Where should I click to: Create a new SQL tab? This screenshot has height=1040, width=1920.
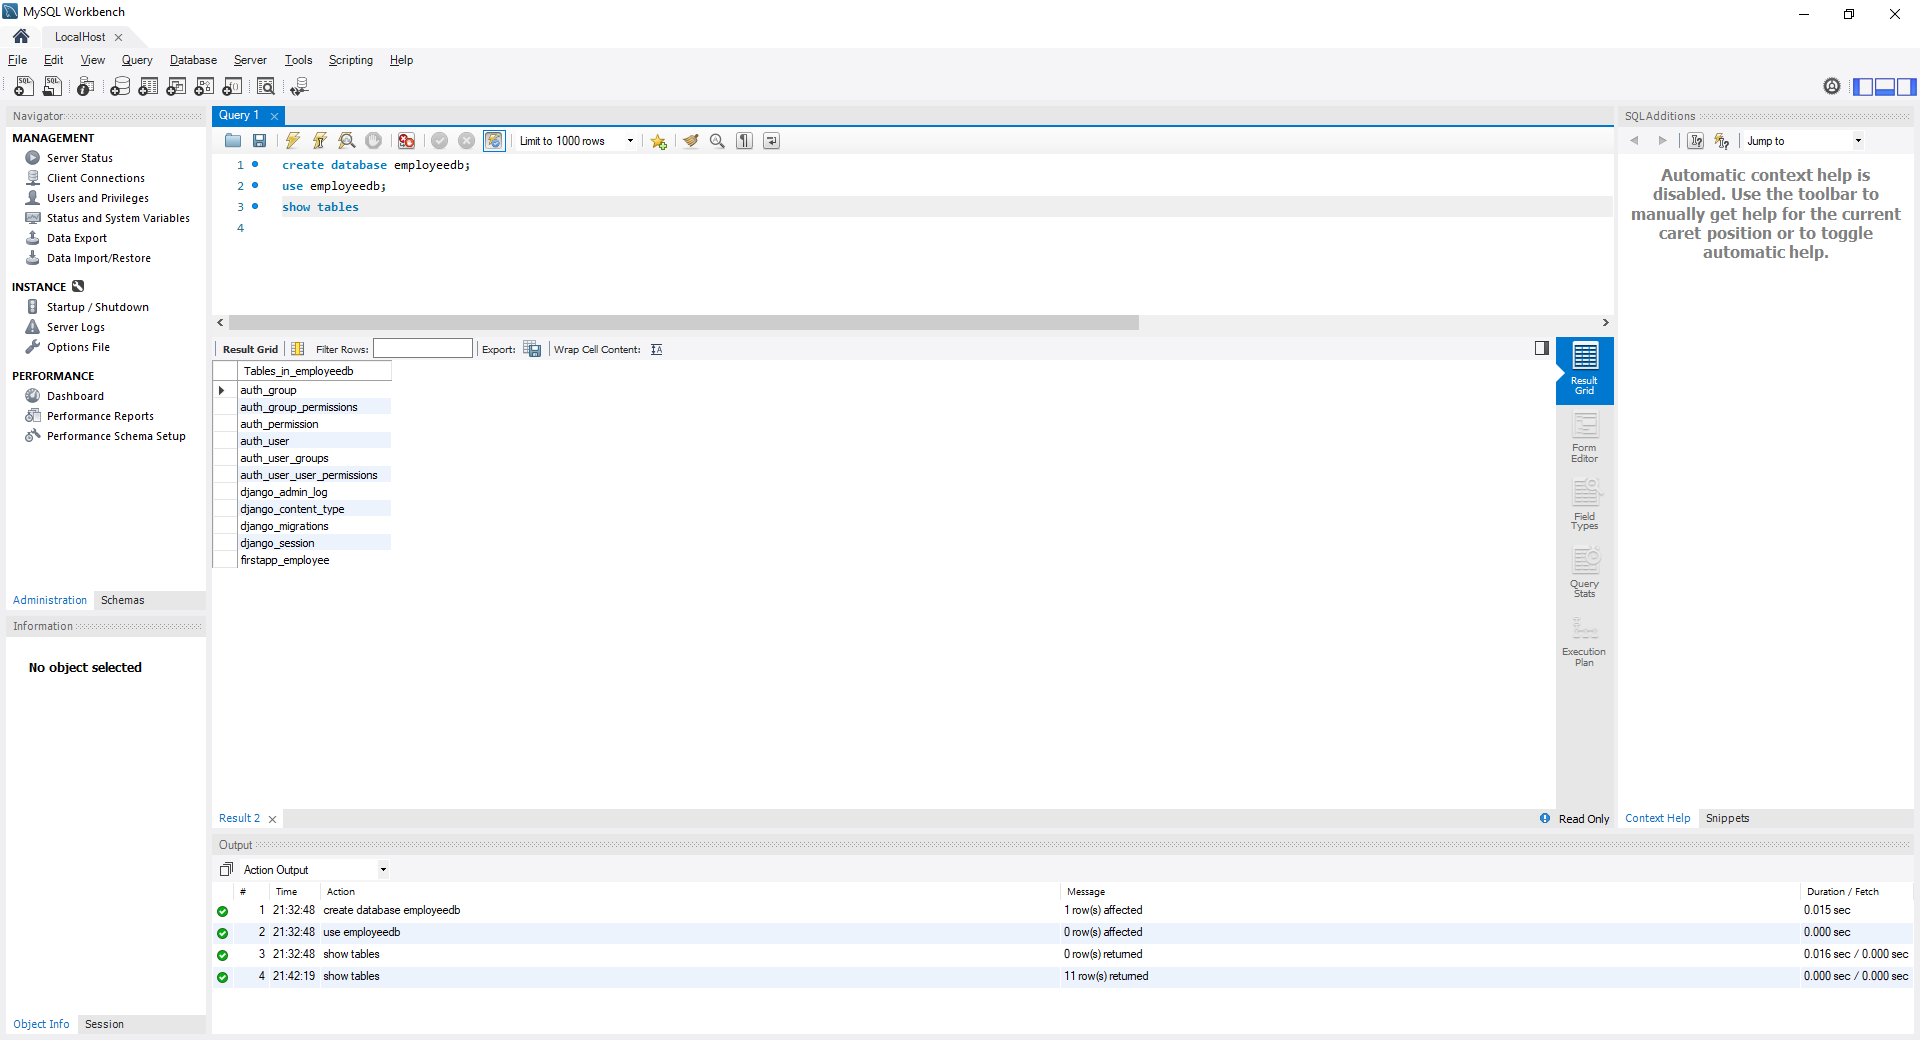point(24,87)
